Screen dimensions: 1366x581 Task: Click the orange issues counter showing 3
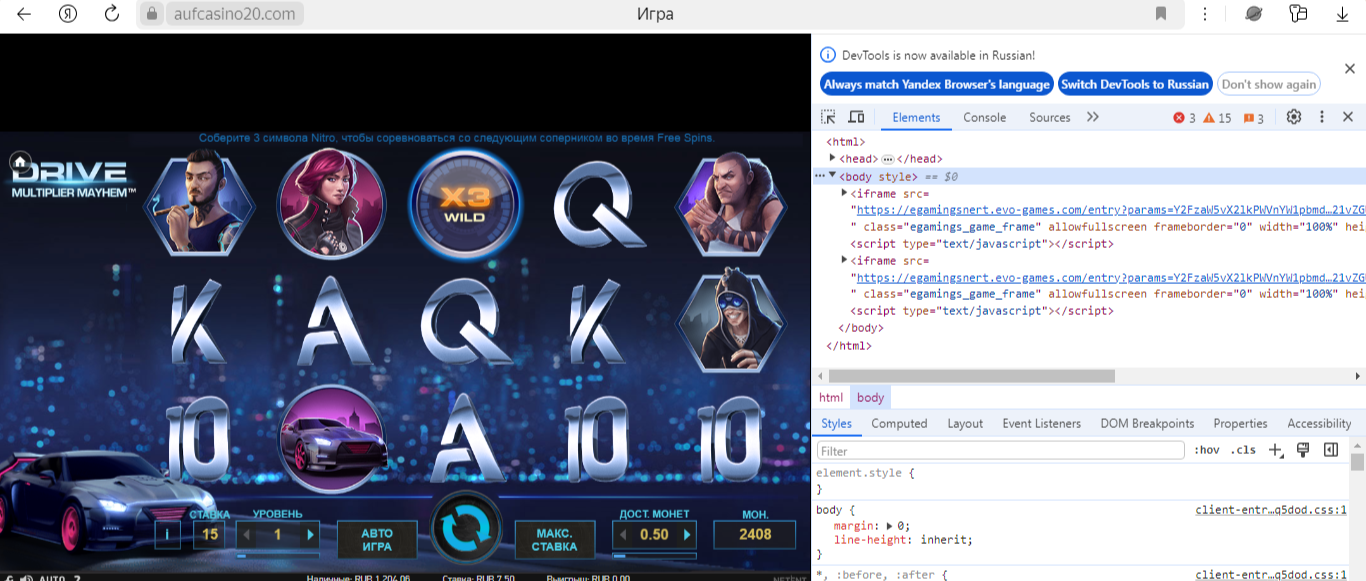[x=1254, y=118]
